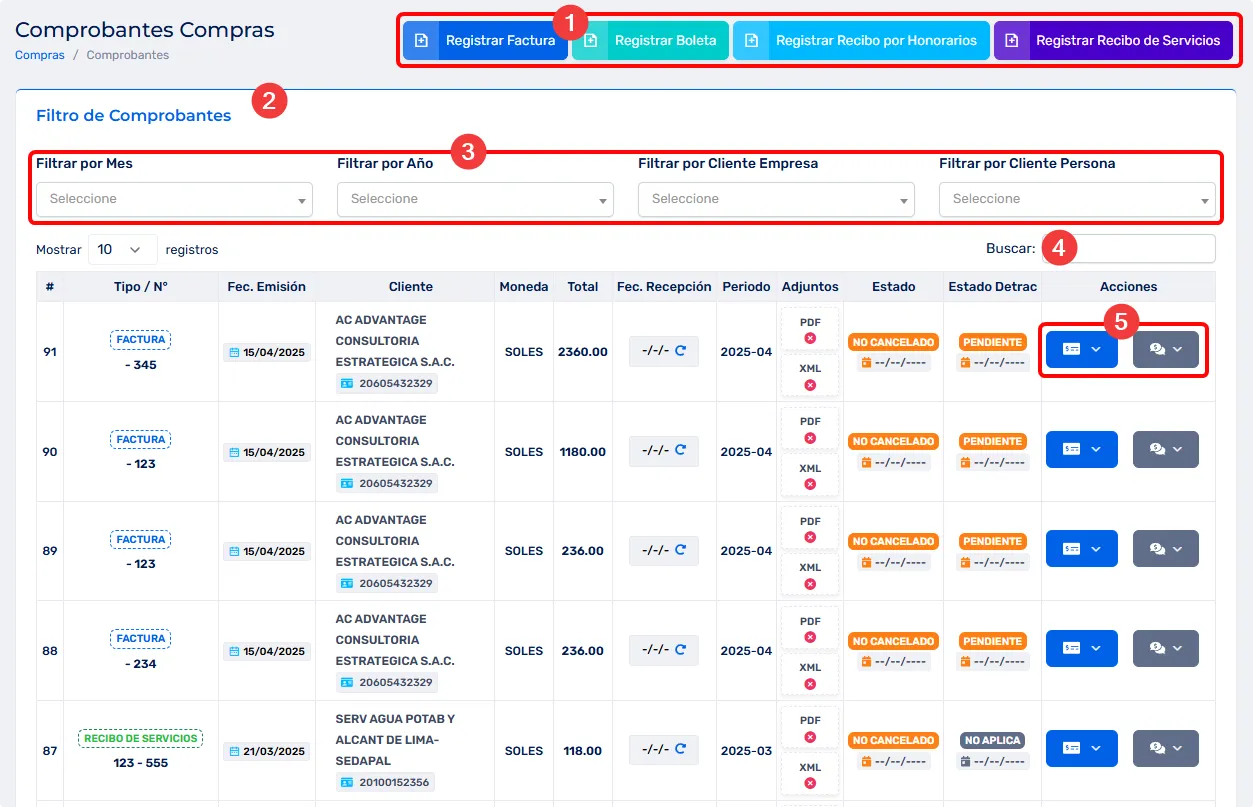
Task: Open the gray comments dropdown in row 90
Action: click(1165, 449)
